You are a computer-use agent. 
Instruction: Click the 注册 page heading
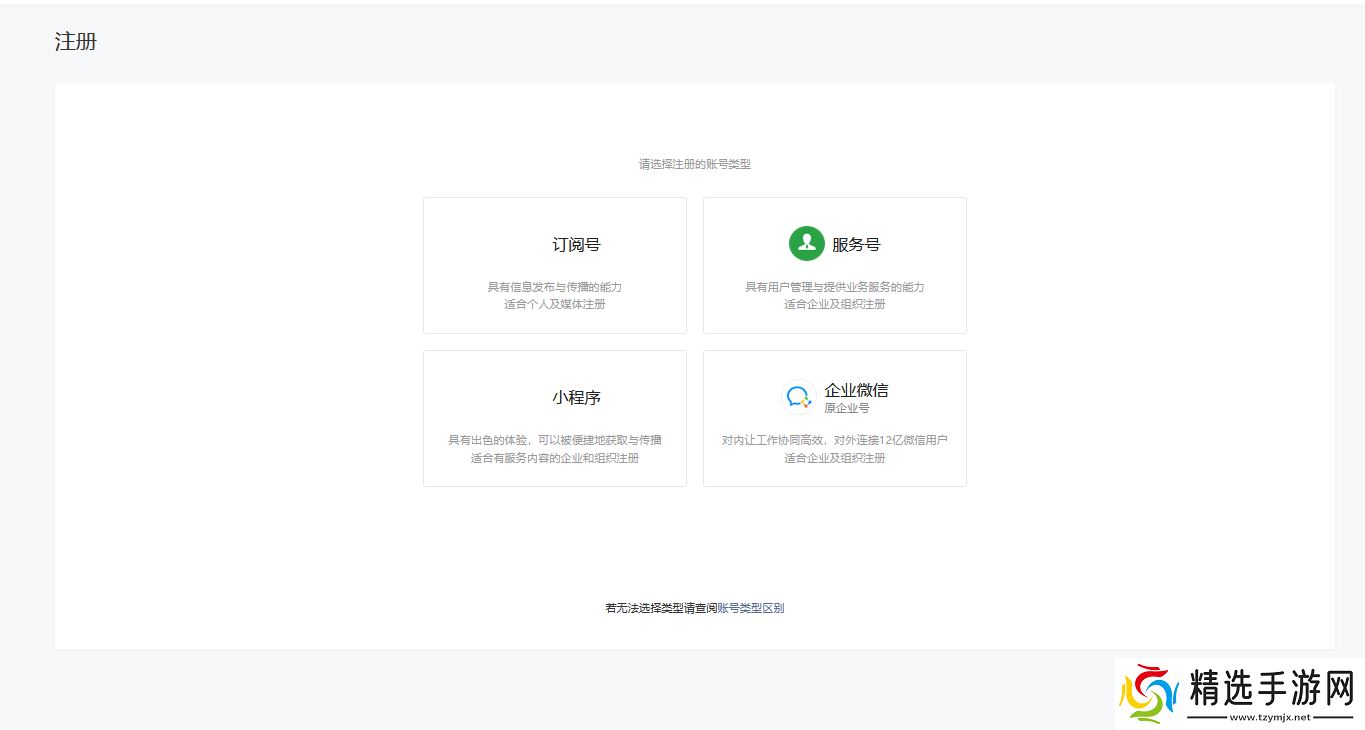[x=76, y=42]
